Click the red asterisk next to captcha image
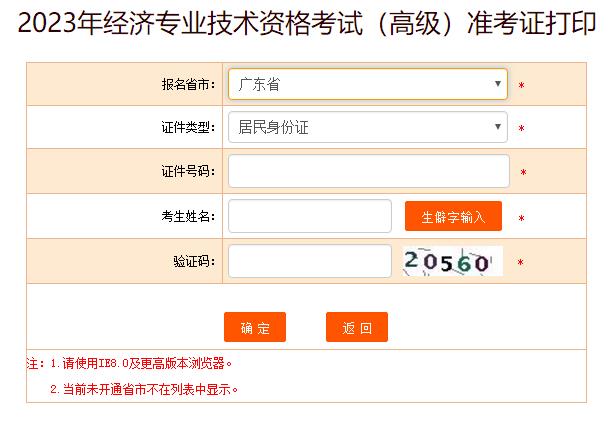This screenshot has height=425, width=611. point(520,262)
